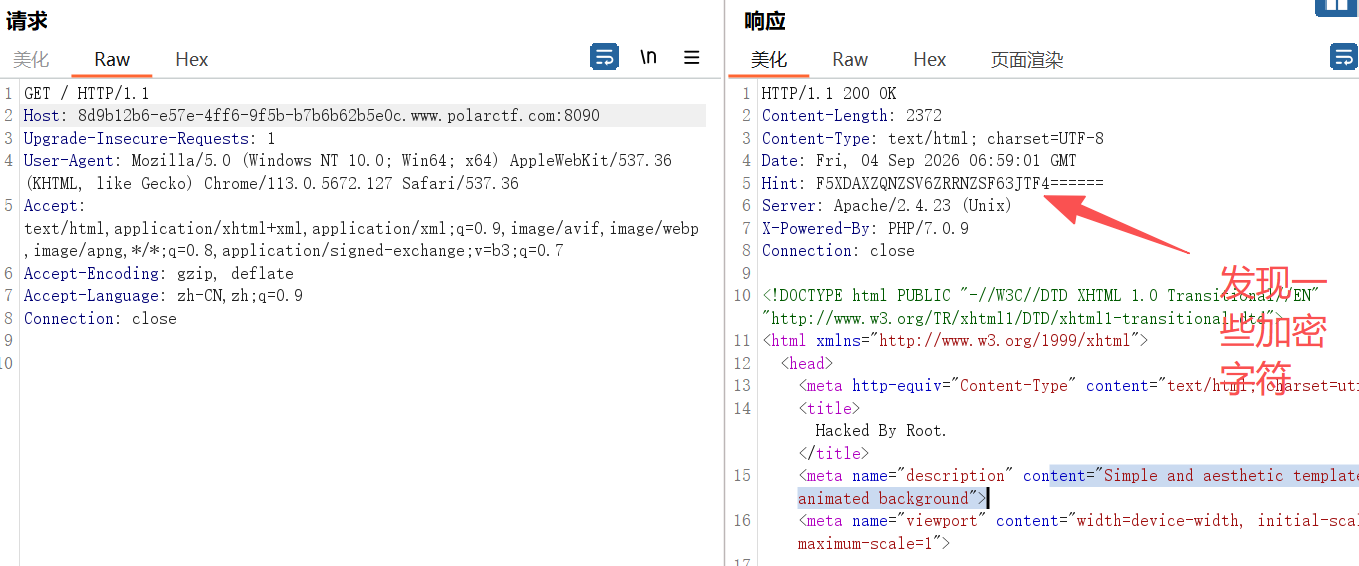
Task: Click the layout icon at top right
Action: 1337,7
